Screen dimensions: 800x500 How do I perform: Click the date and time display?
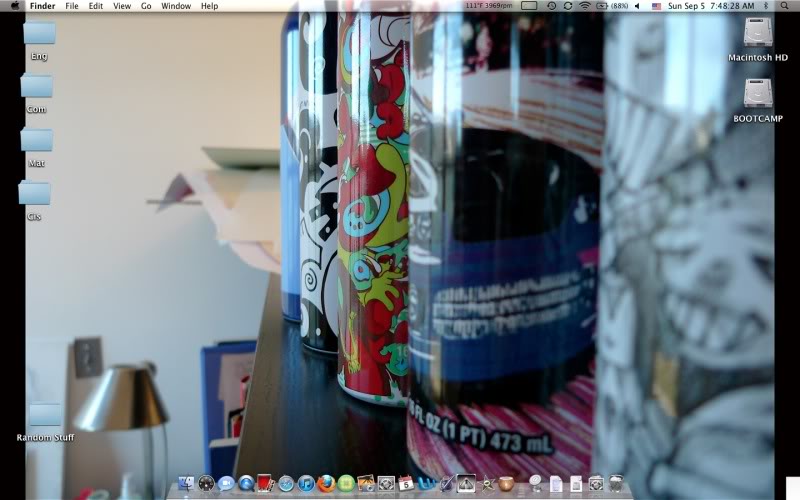711,6
